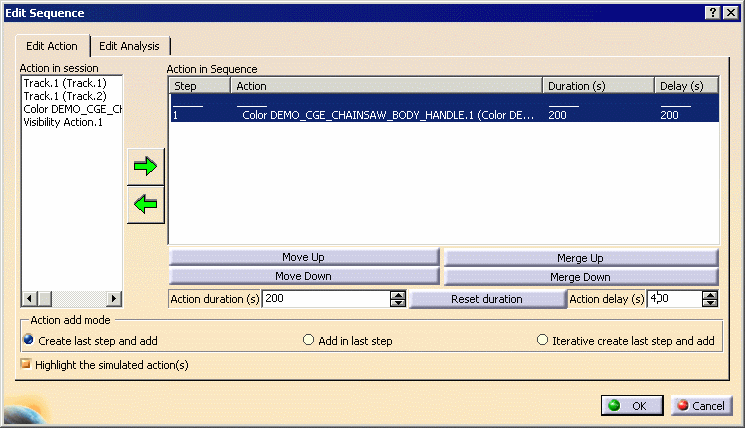Click the help question mark icon
745x428 pixels.
[x=712, y=12]
